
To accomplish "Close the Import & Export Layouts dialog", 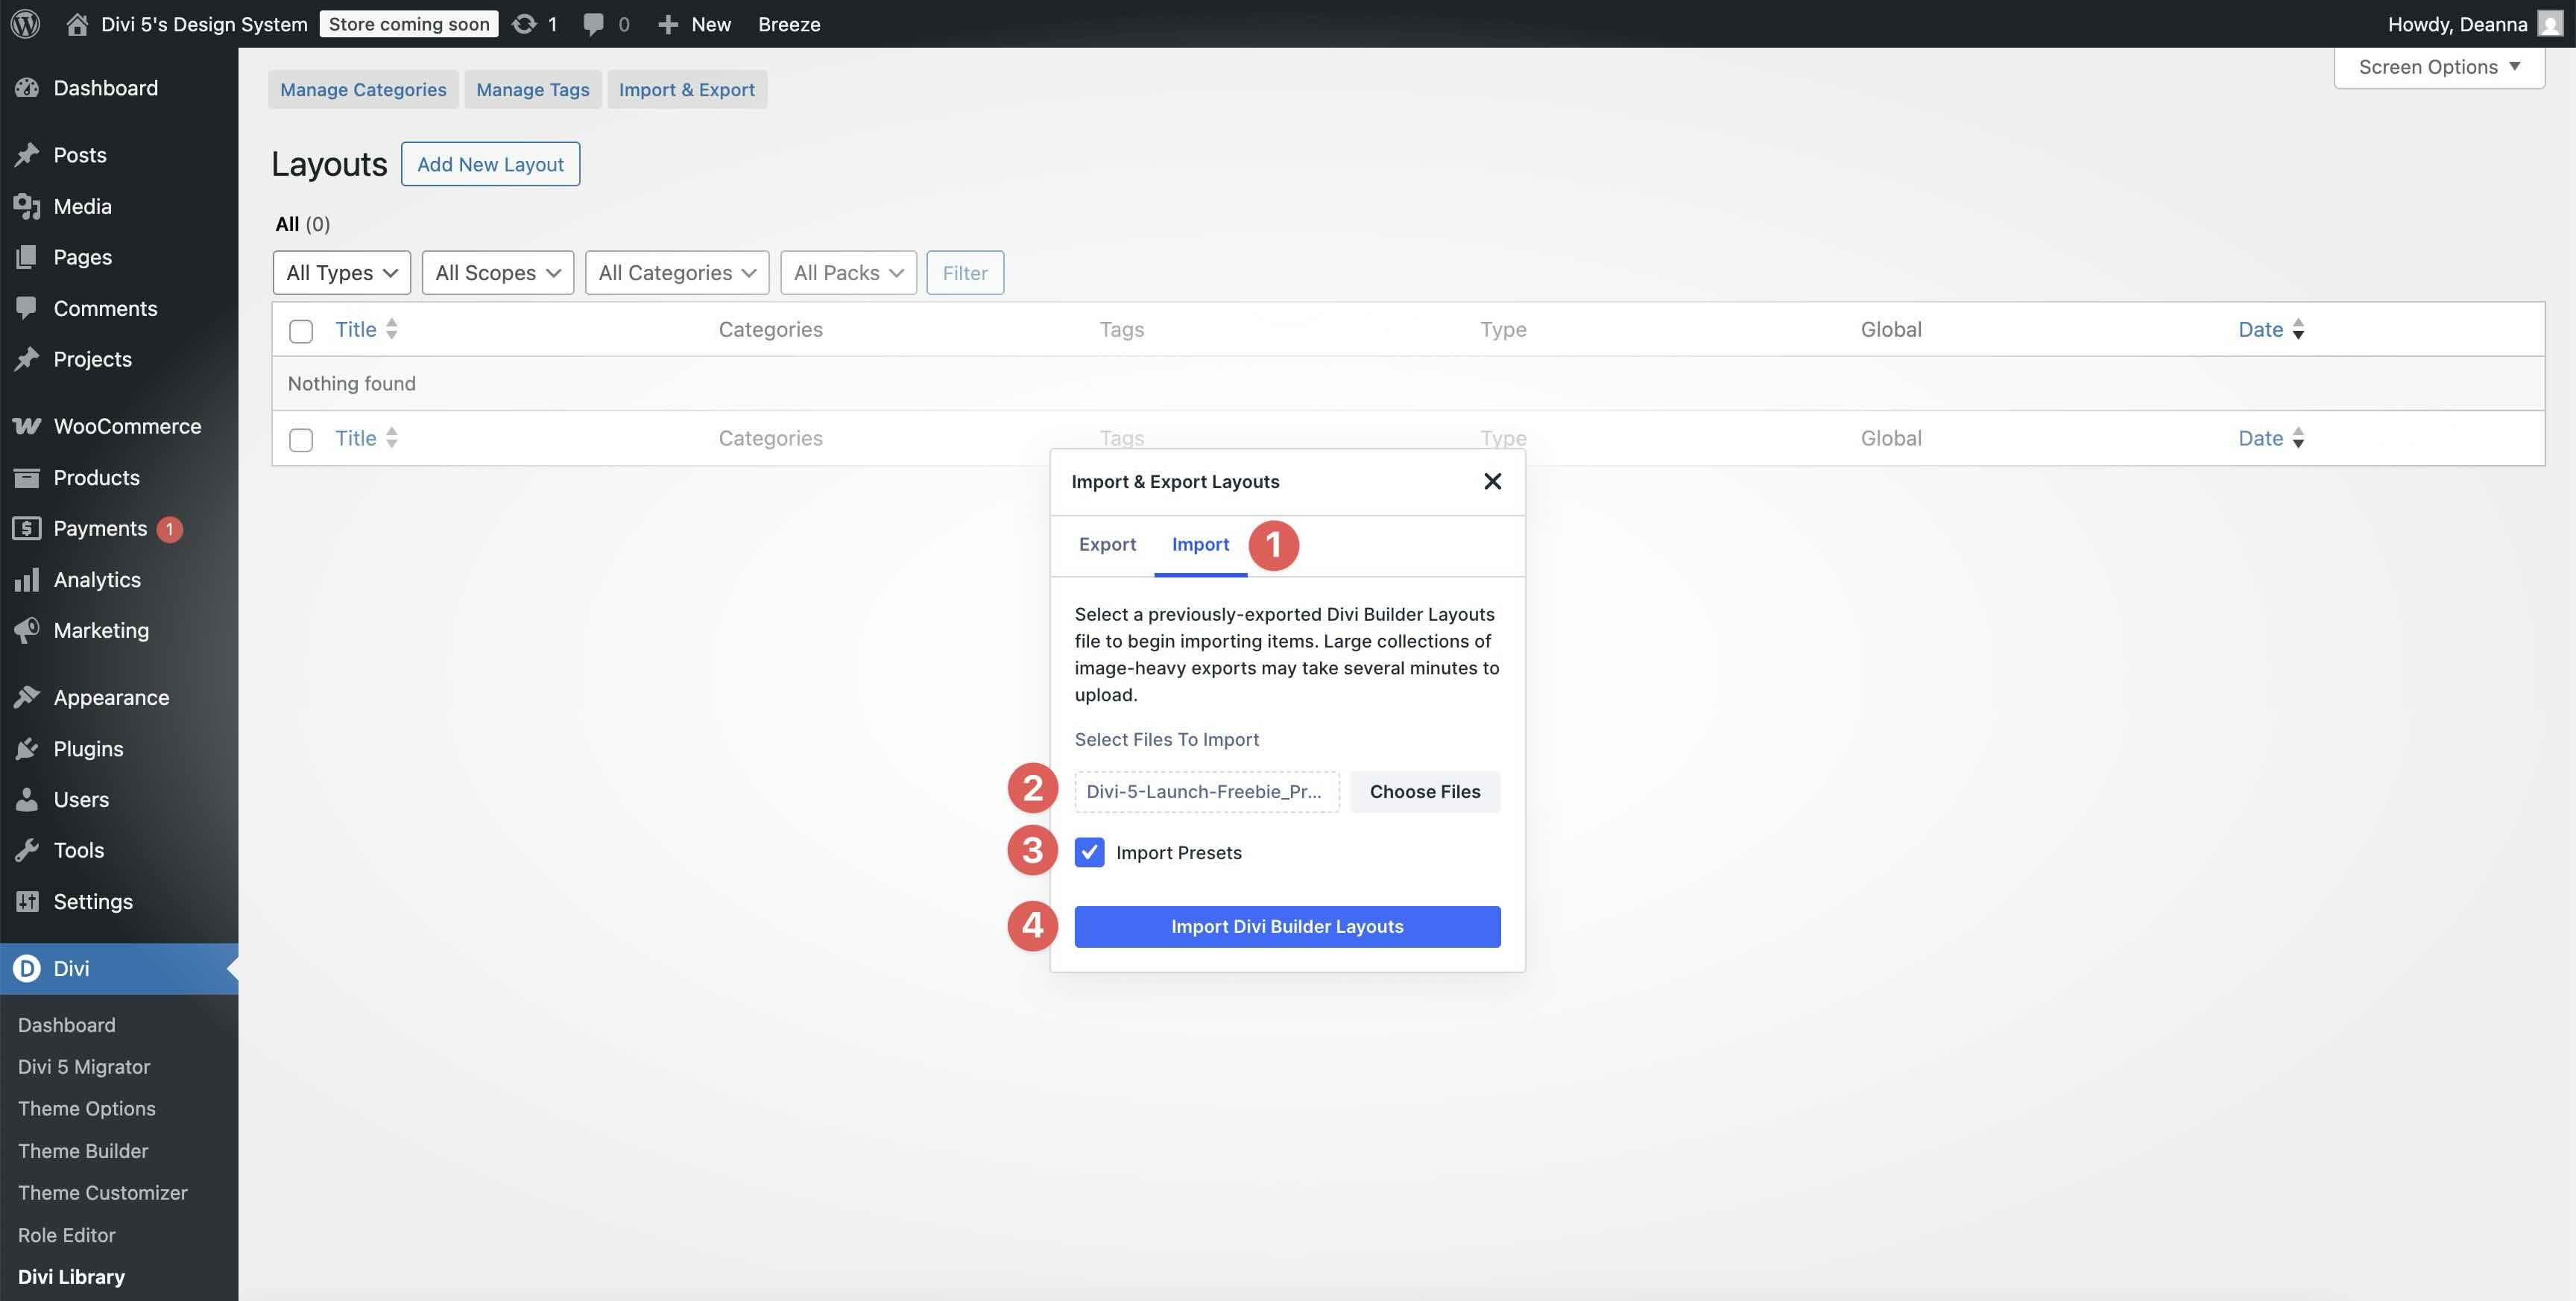I will click(1492, 481).
